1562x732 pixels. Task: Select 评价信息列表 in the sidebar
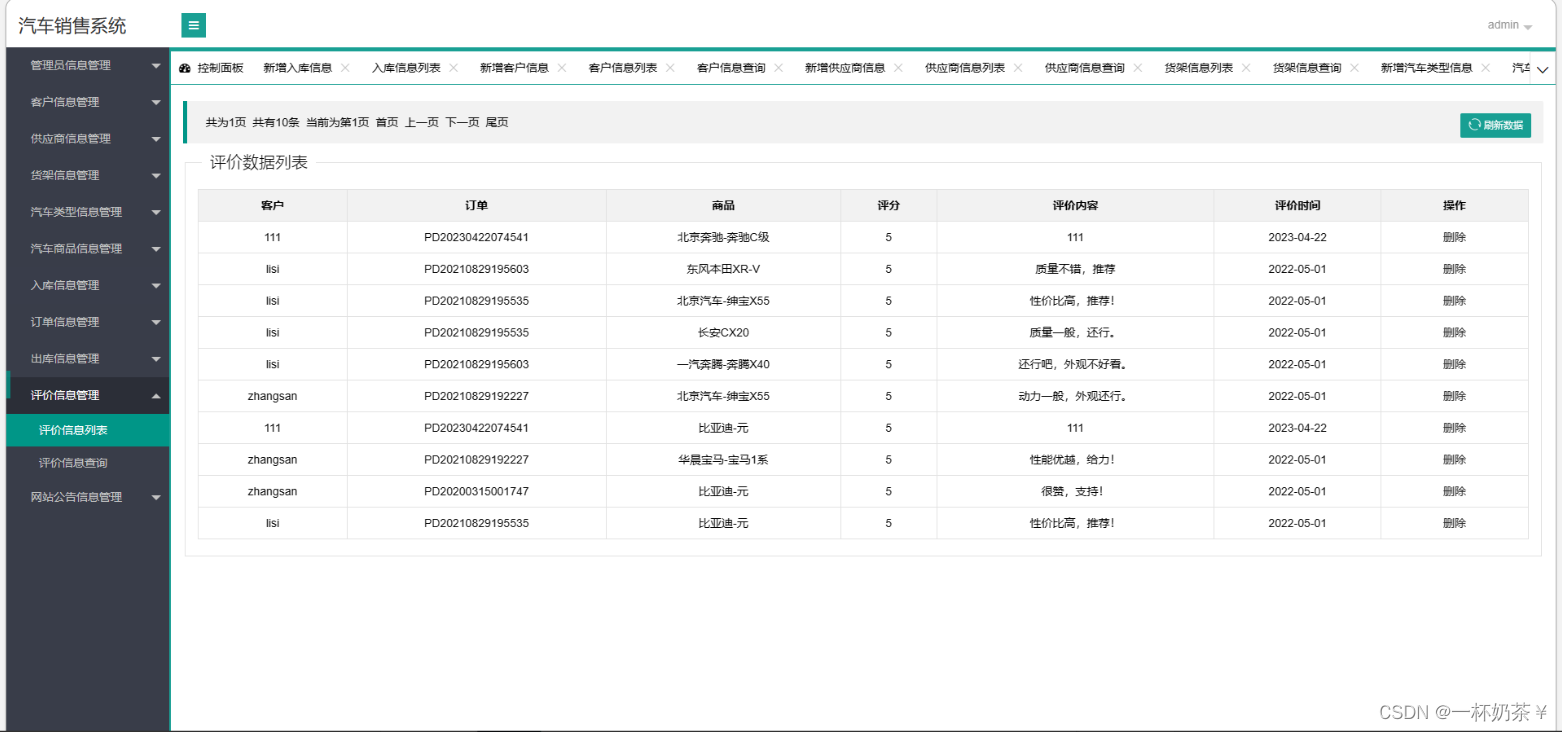pos(88,430)
